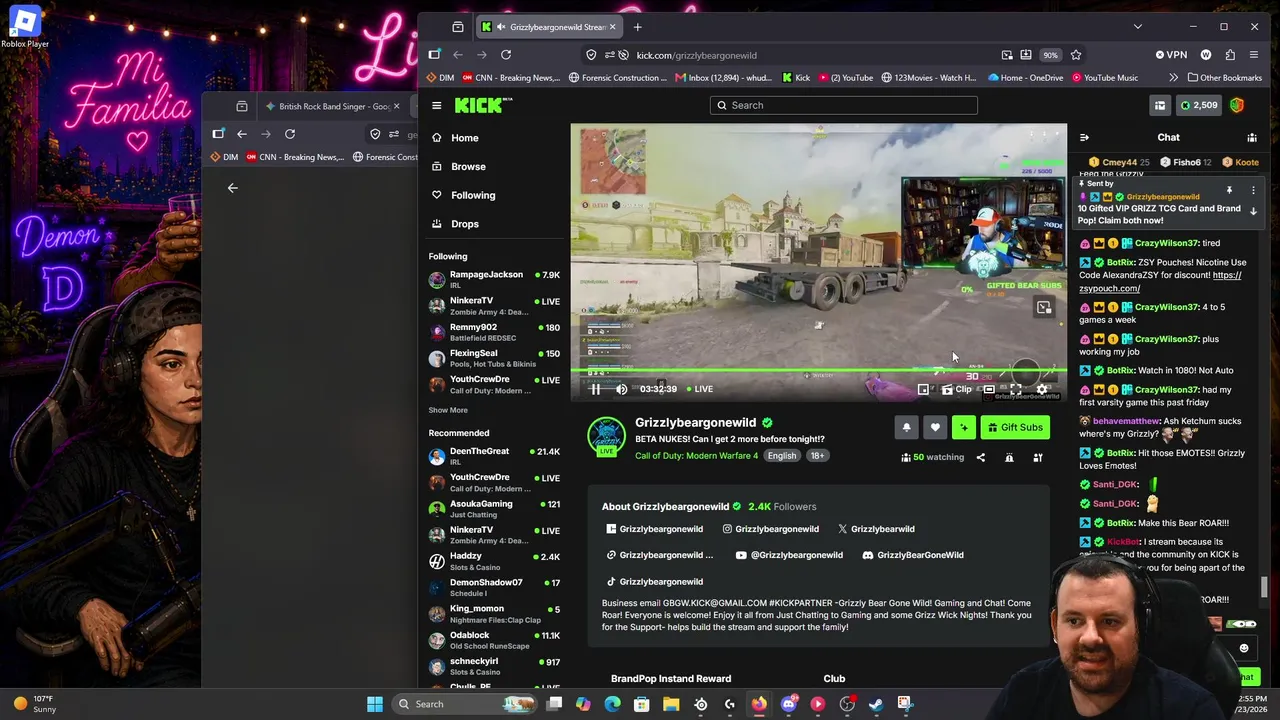Create a clip of the stream
This screenshot has height=720, width=1280.
(956, 389)
